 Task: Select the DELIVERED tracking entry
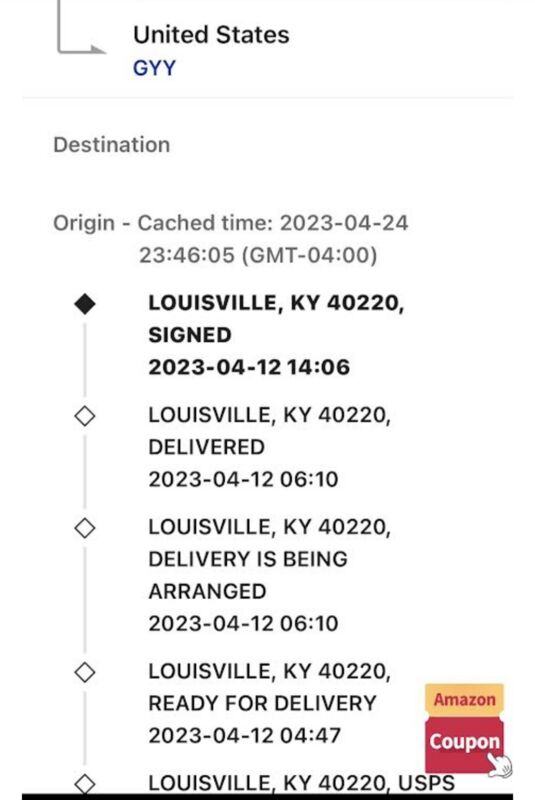269,447
